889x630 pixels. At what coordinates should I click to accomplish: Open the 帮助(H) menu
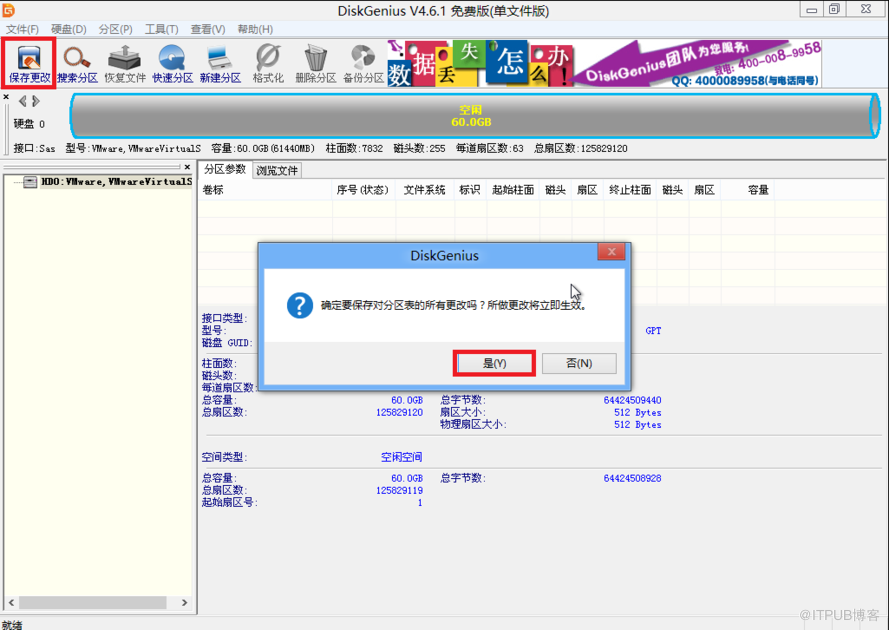[255, 29]
